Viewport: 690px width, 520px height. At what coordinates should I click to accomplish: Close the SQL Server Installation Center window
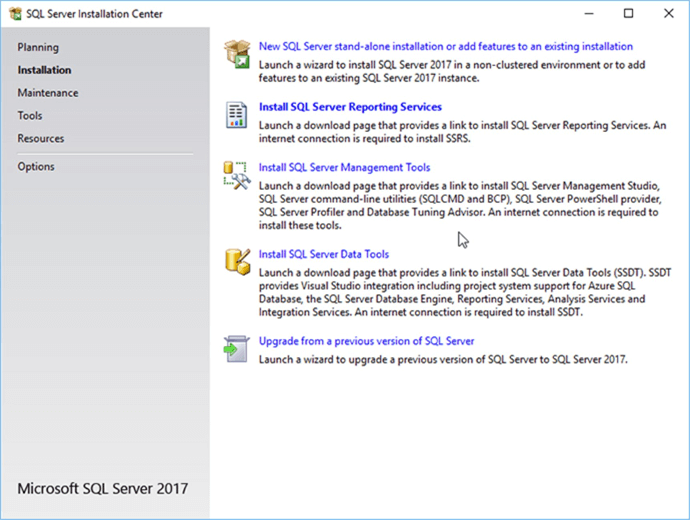coord(668,14)
